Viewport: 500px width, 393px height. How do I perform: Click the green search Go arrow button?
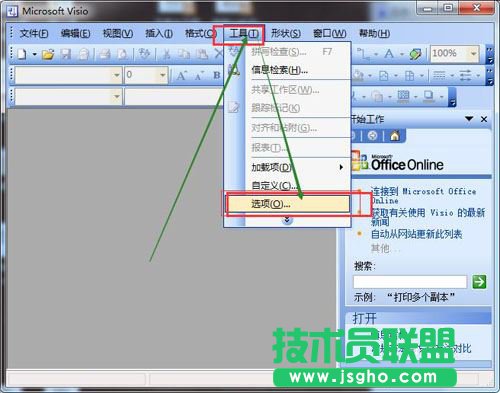coord(479,282)
